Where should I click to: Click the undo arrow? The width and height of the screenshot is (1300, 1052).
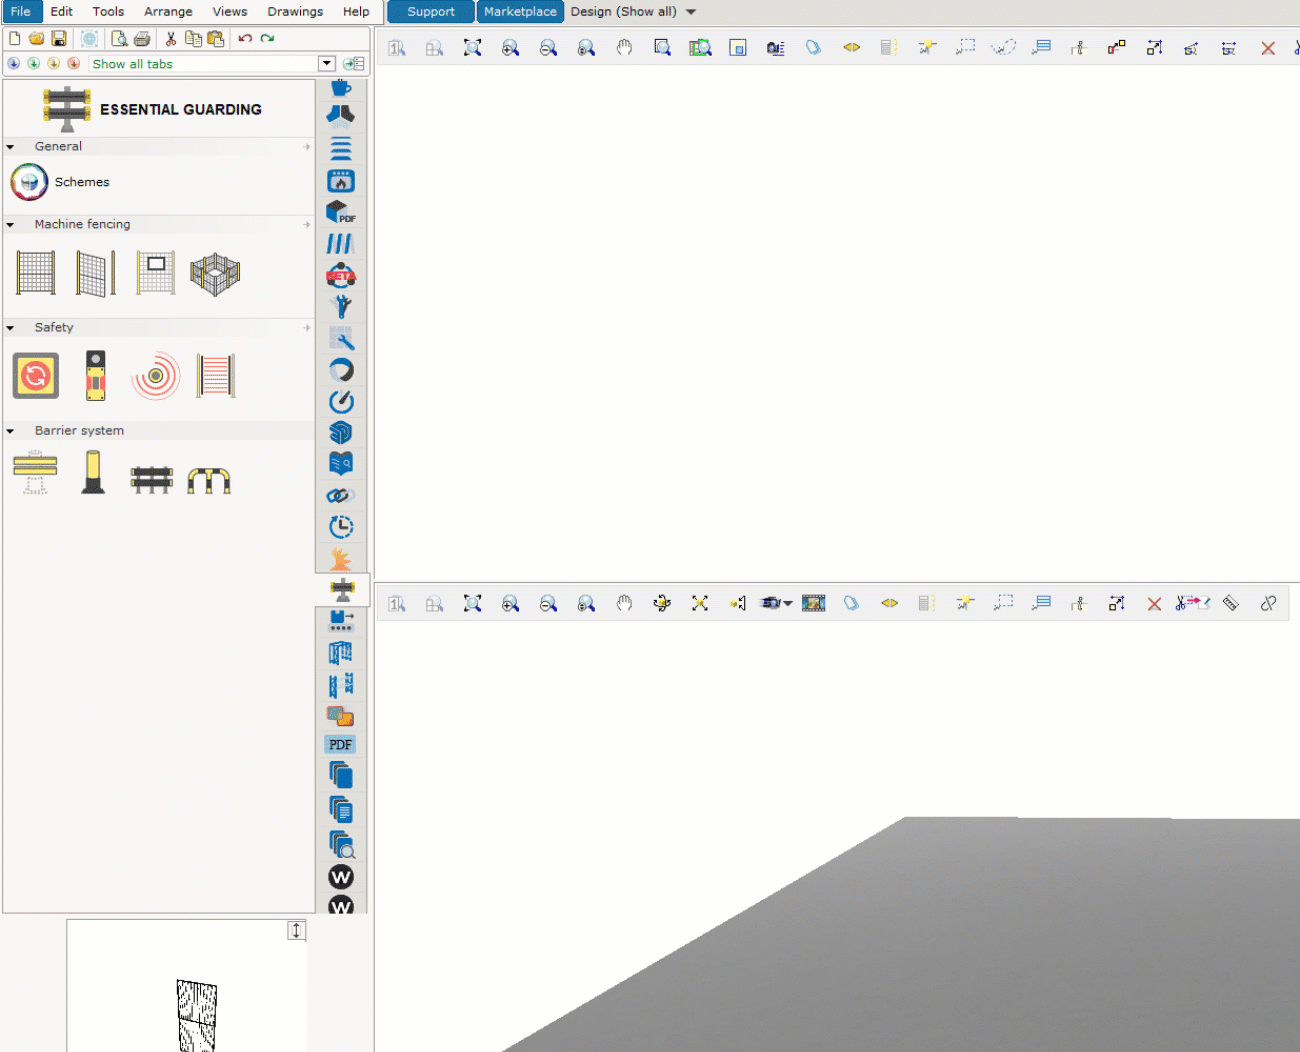pyautogui.click(x=245, y=38)
